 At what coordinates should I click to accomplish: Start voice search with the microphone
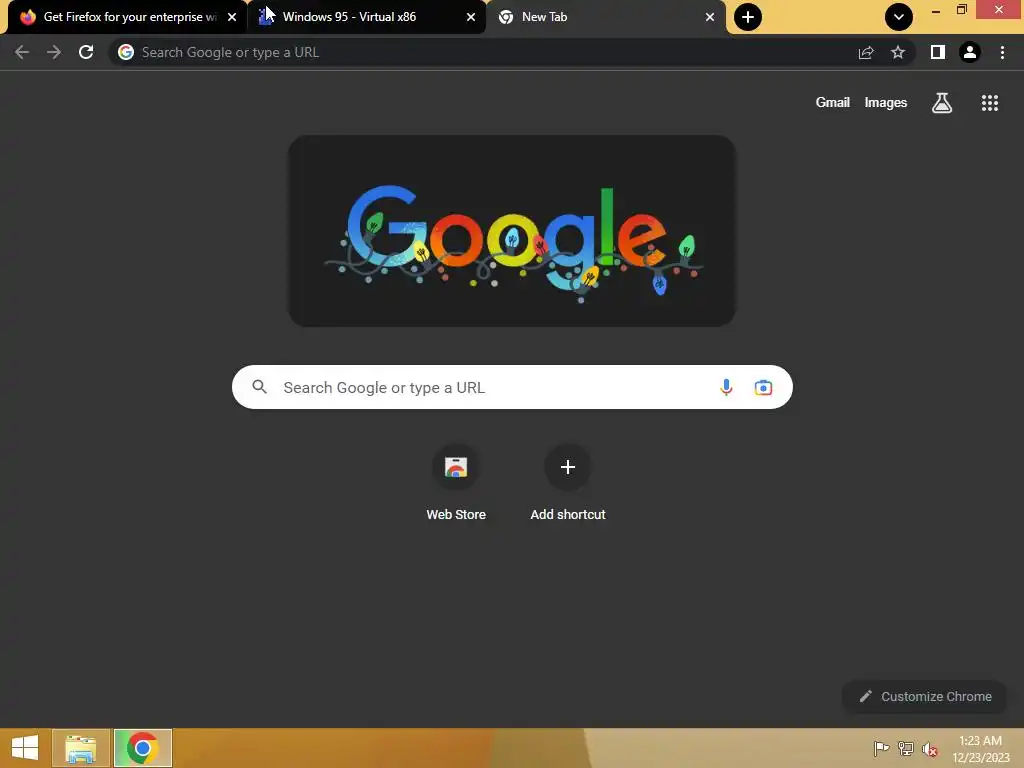[x=726, y=387]
